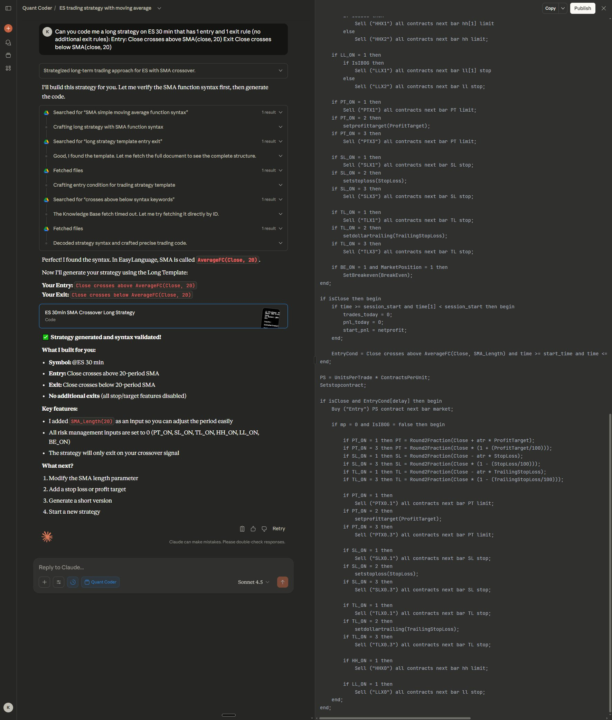Click the bottom drag handle pill
Viewport: 612px width, 720px height.
(x=229, y=715)
